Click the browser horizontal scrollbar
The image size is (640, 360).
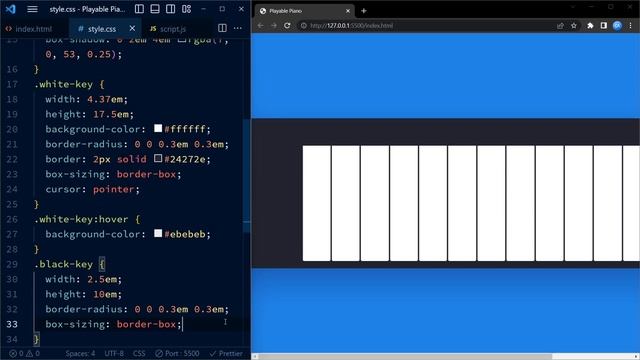(x=404, y=356)
